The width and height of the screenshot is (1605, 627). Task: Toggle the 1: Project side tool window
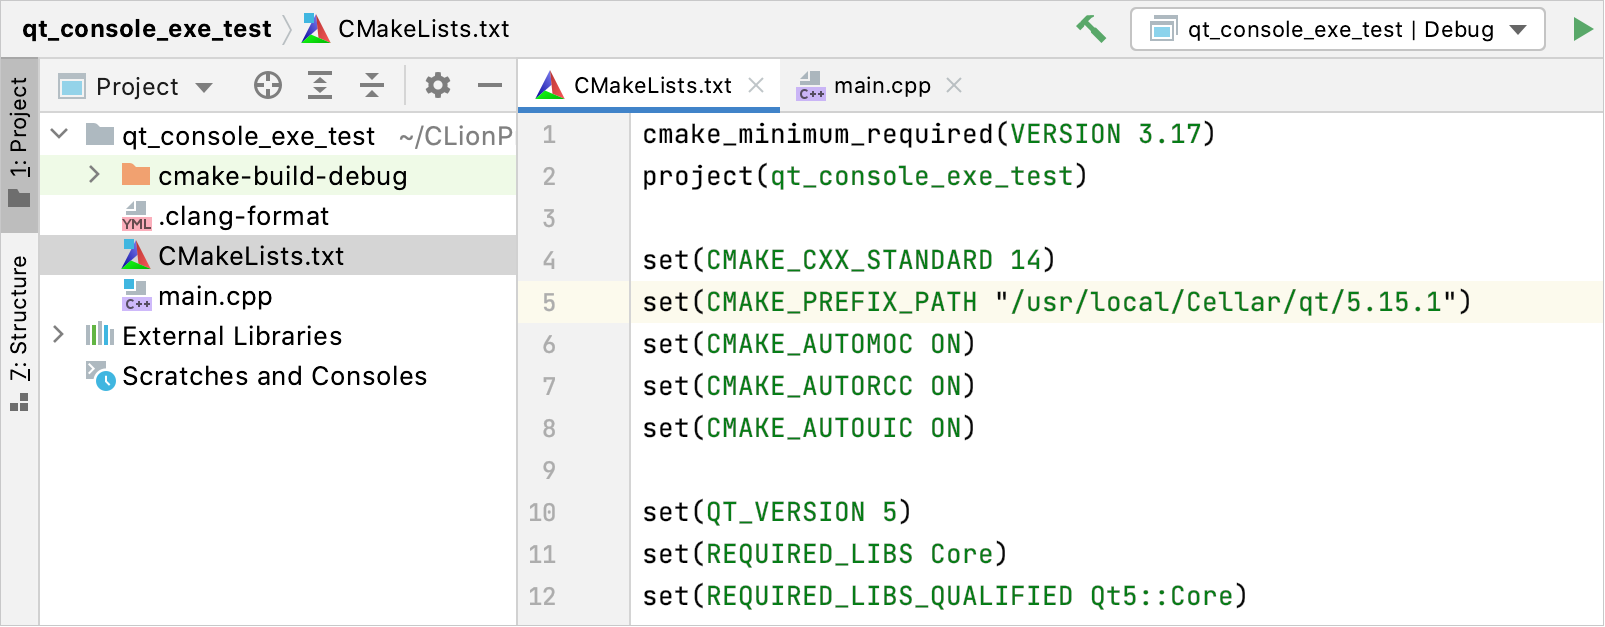click(x=20, y=143)
